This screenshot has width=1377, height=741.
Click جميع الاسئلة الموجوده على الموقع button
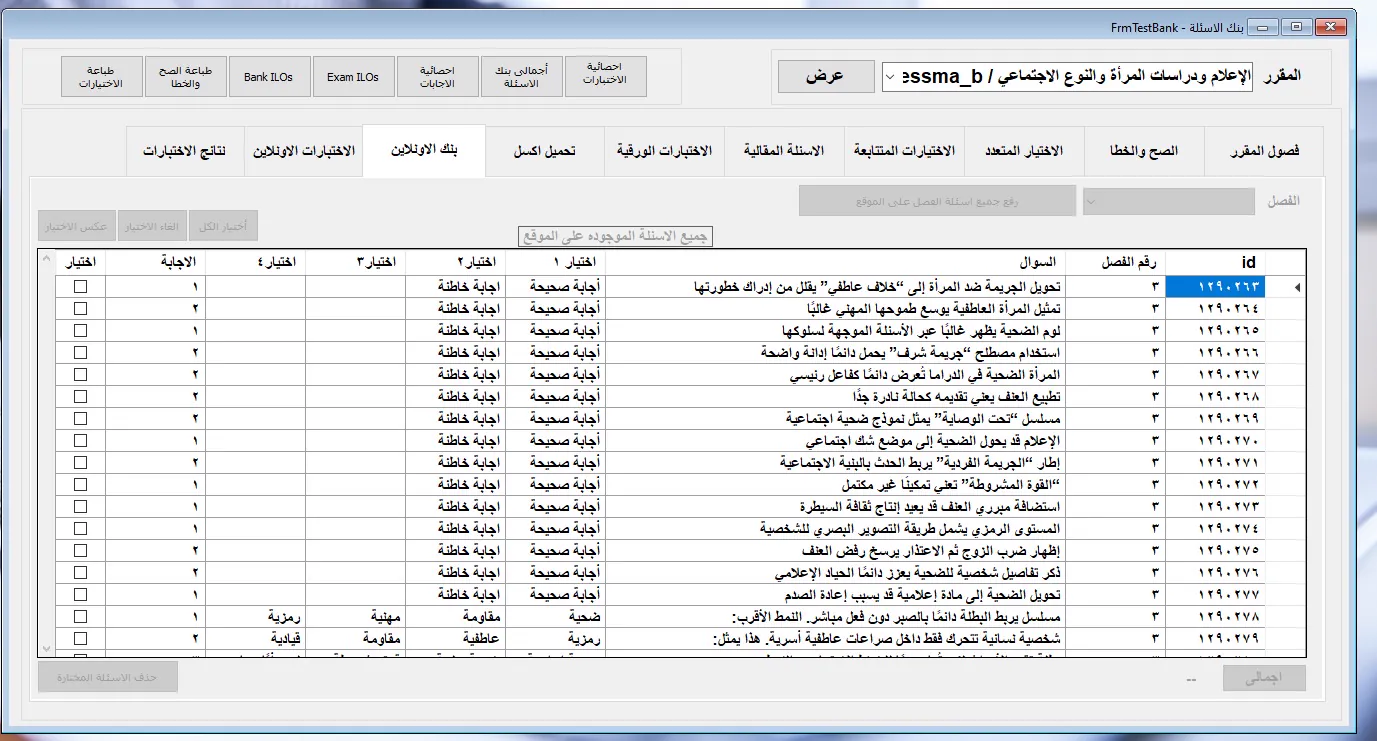(616, 237)
